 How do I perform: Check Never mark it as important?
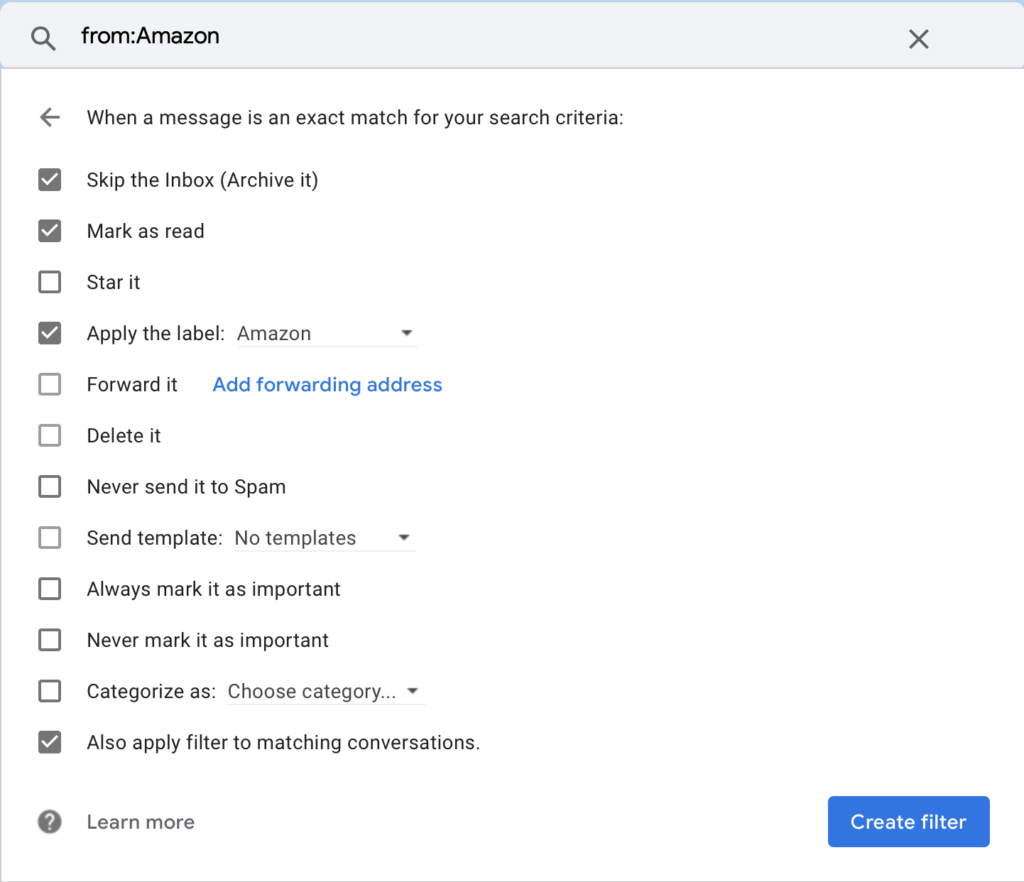tap(50, 640)
